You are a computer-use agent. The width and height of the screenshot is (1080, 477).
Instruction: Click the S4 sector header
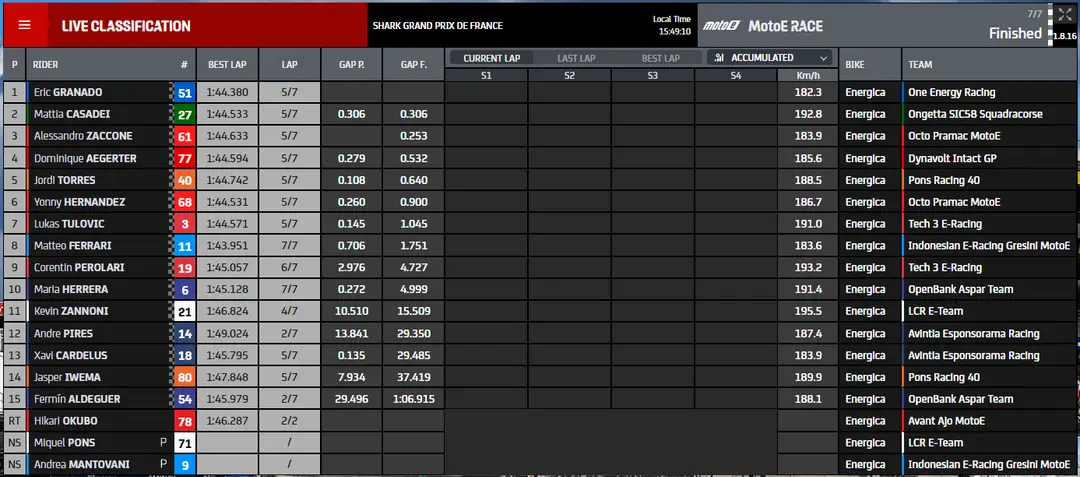[736, 76]
